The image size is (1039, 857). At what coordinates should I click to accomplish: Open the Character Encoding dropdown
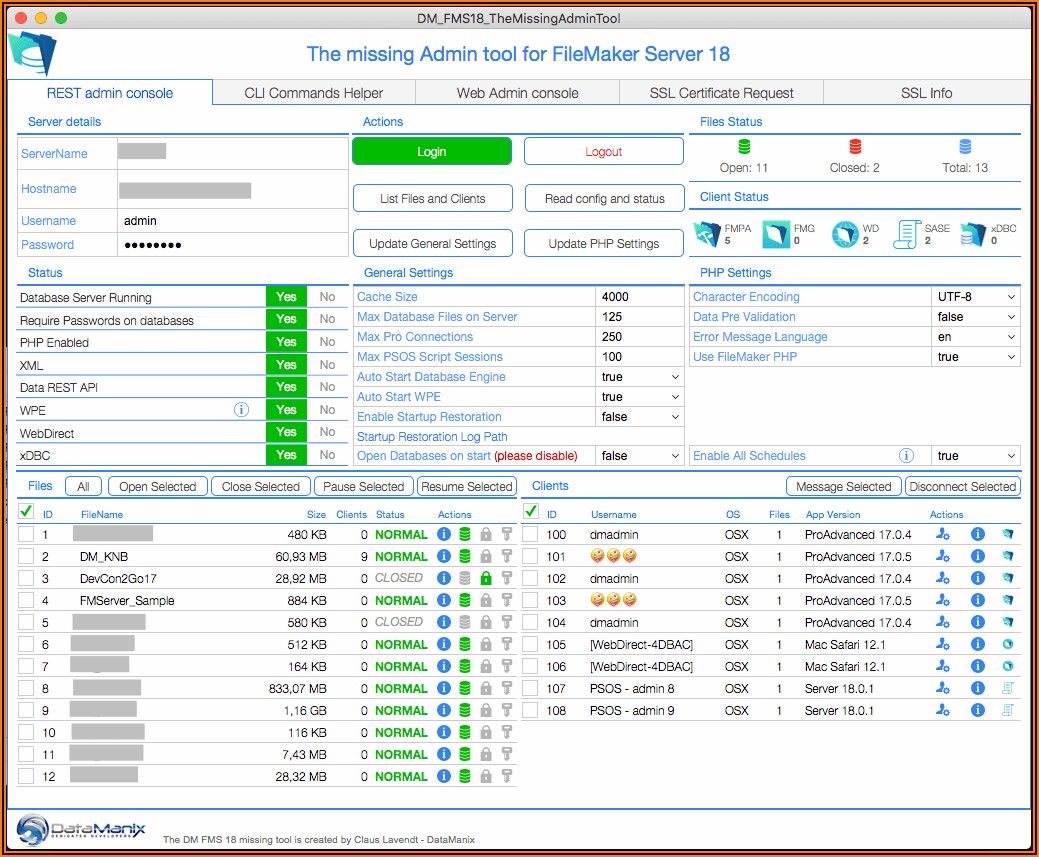(x=976, y=297)
